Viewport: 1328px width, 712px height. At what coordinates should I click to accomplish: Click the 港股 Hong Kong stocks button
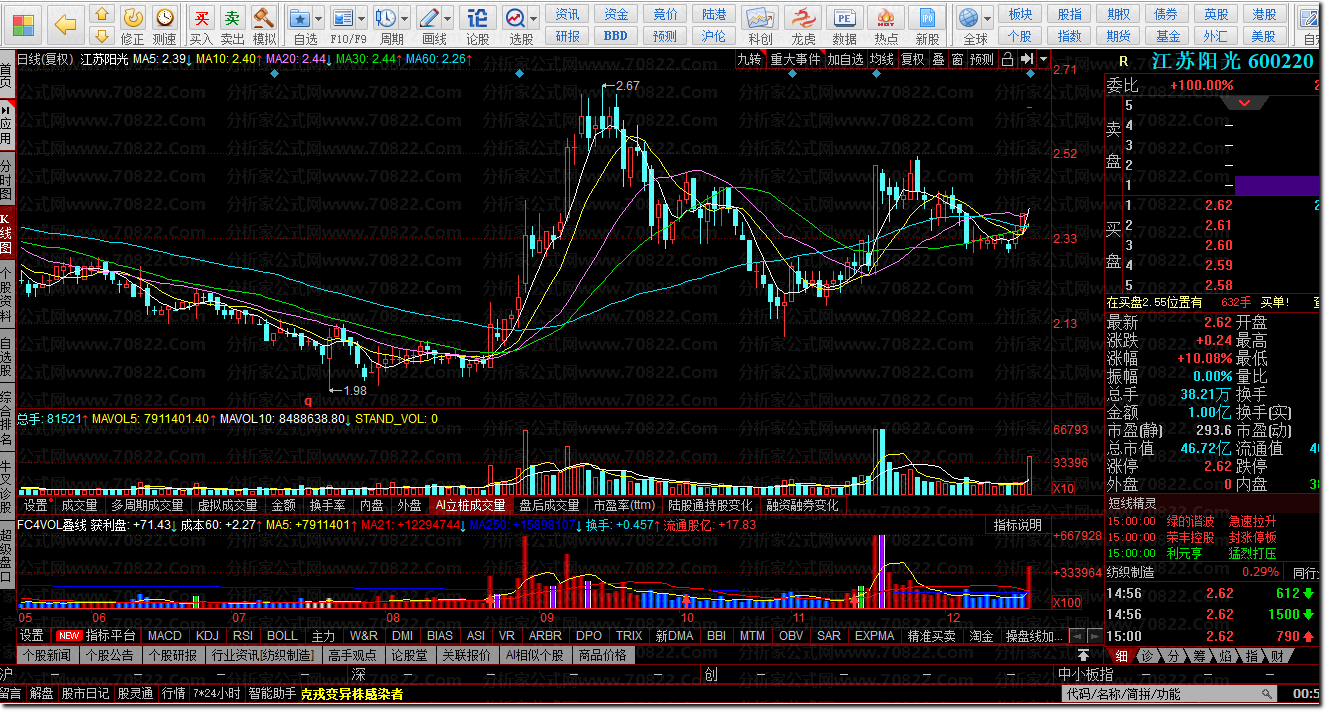[1264, 14]
